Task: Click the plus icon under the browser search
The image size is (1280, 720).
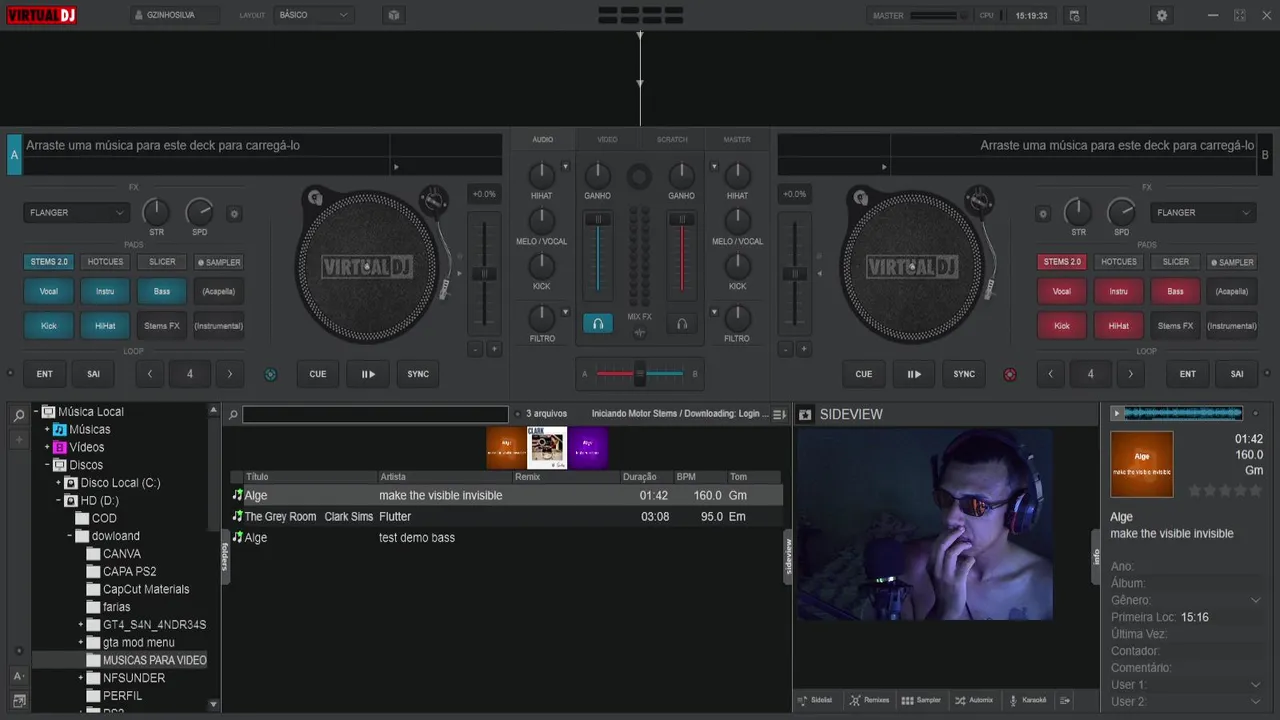Action: (19, 439)
